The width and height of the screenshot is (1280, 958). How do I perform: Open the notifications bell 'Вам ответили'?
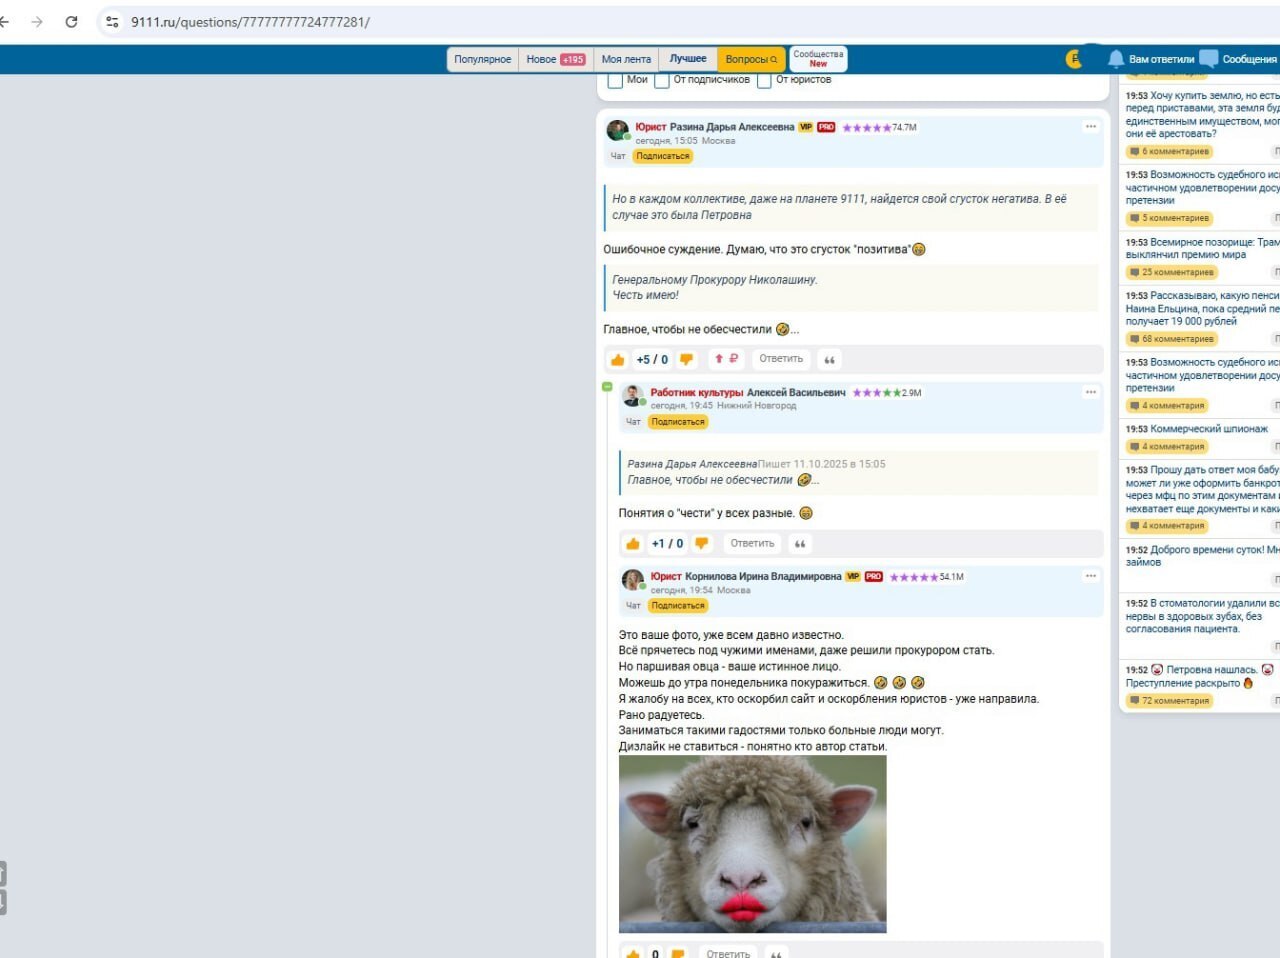click(1116, 59)
